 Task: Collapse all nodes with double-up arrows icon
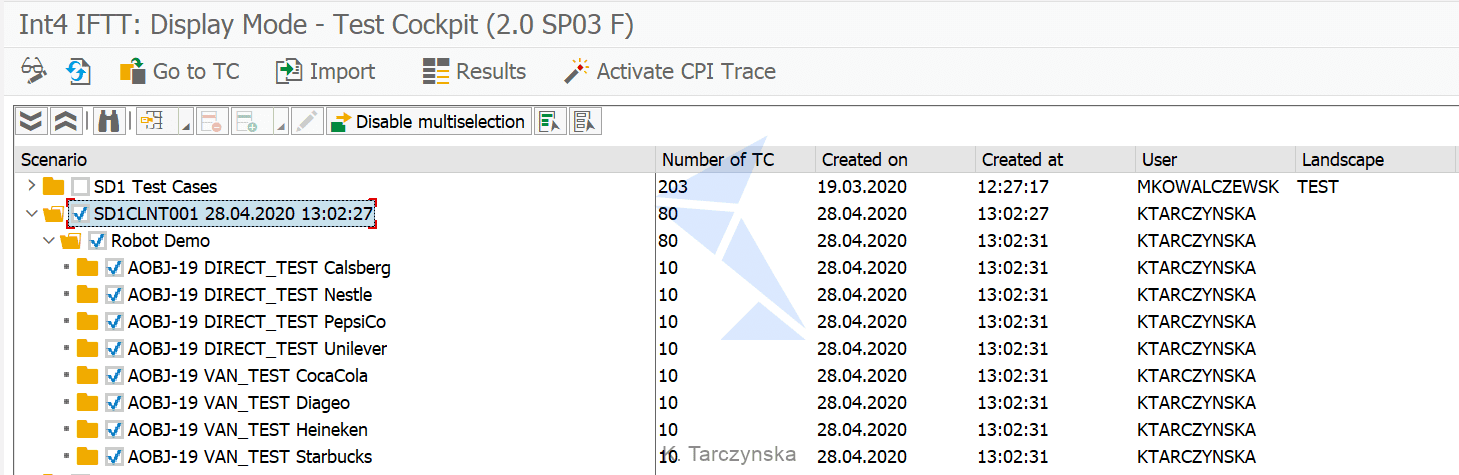(65, 122)
